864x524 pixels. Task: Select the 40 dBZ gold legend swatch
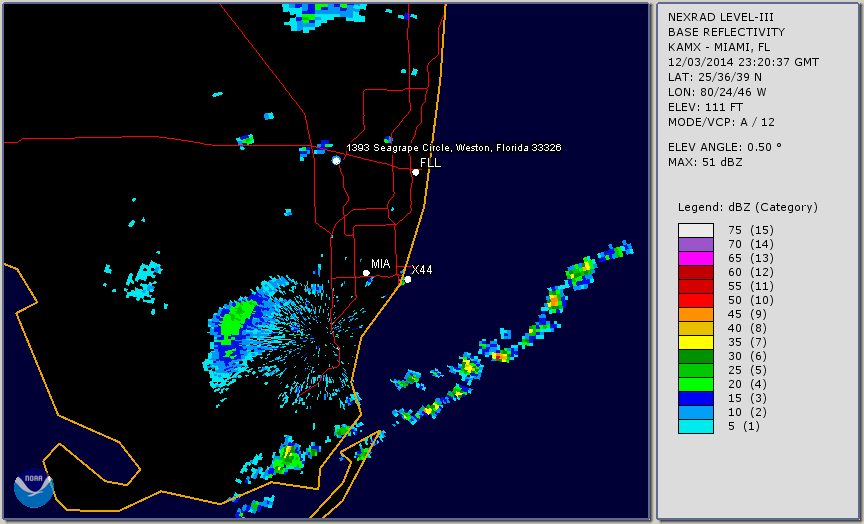696,328
